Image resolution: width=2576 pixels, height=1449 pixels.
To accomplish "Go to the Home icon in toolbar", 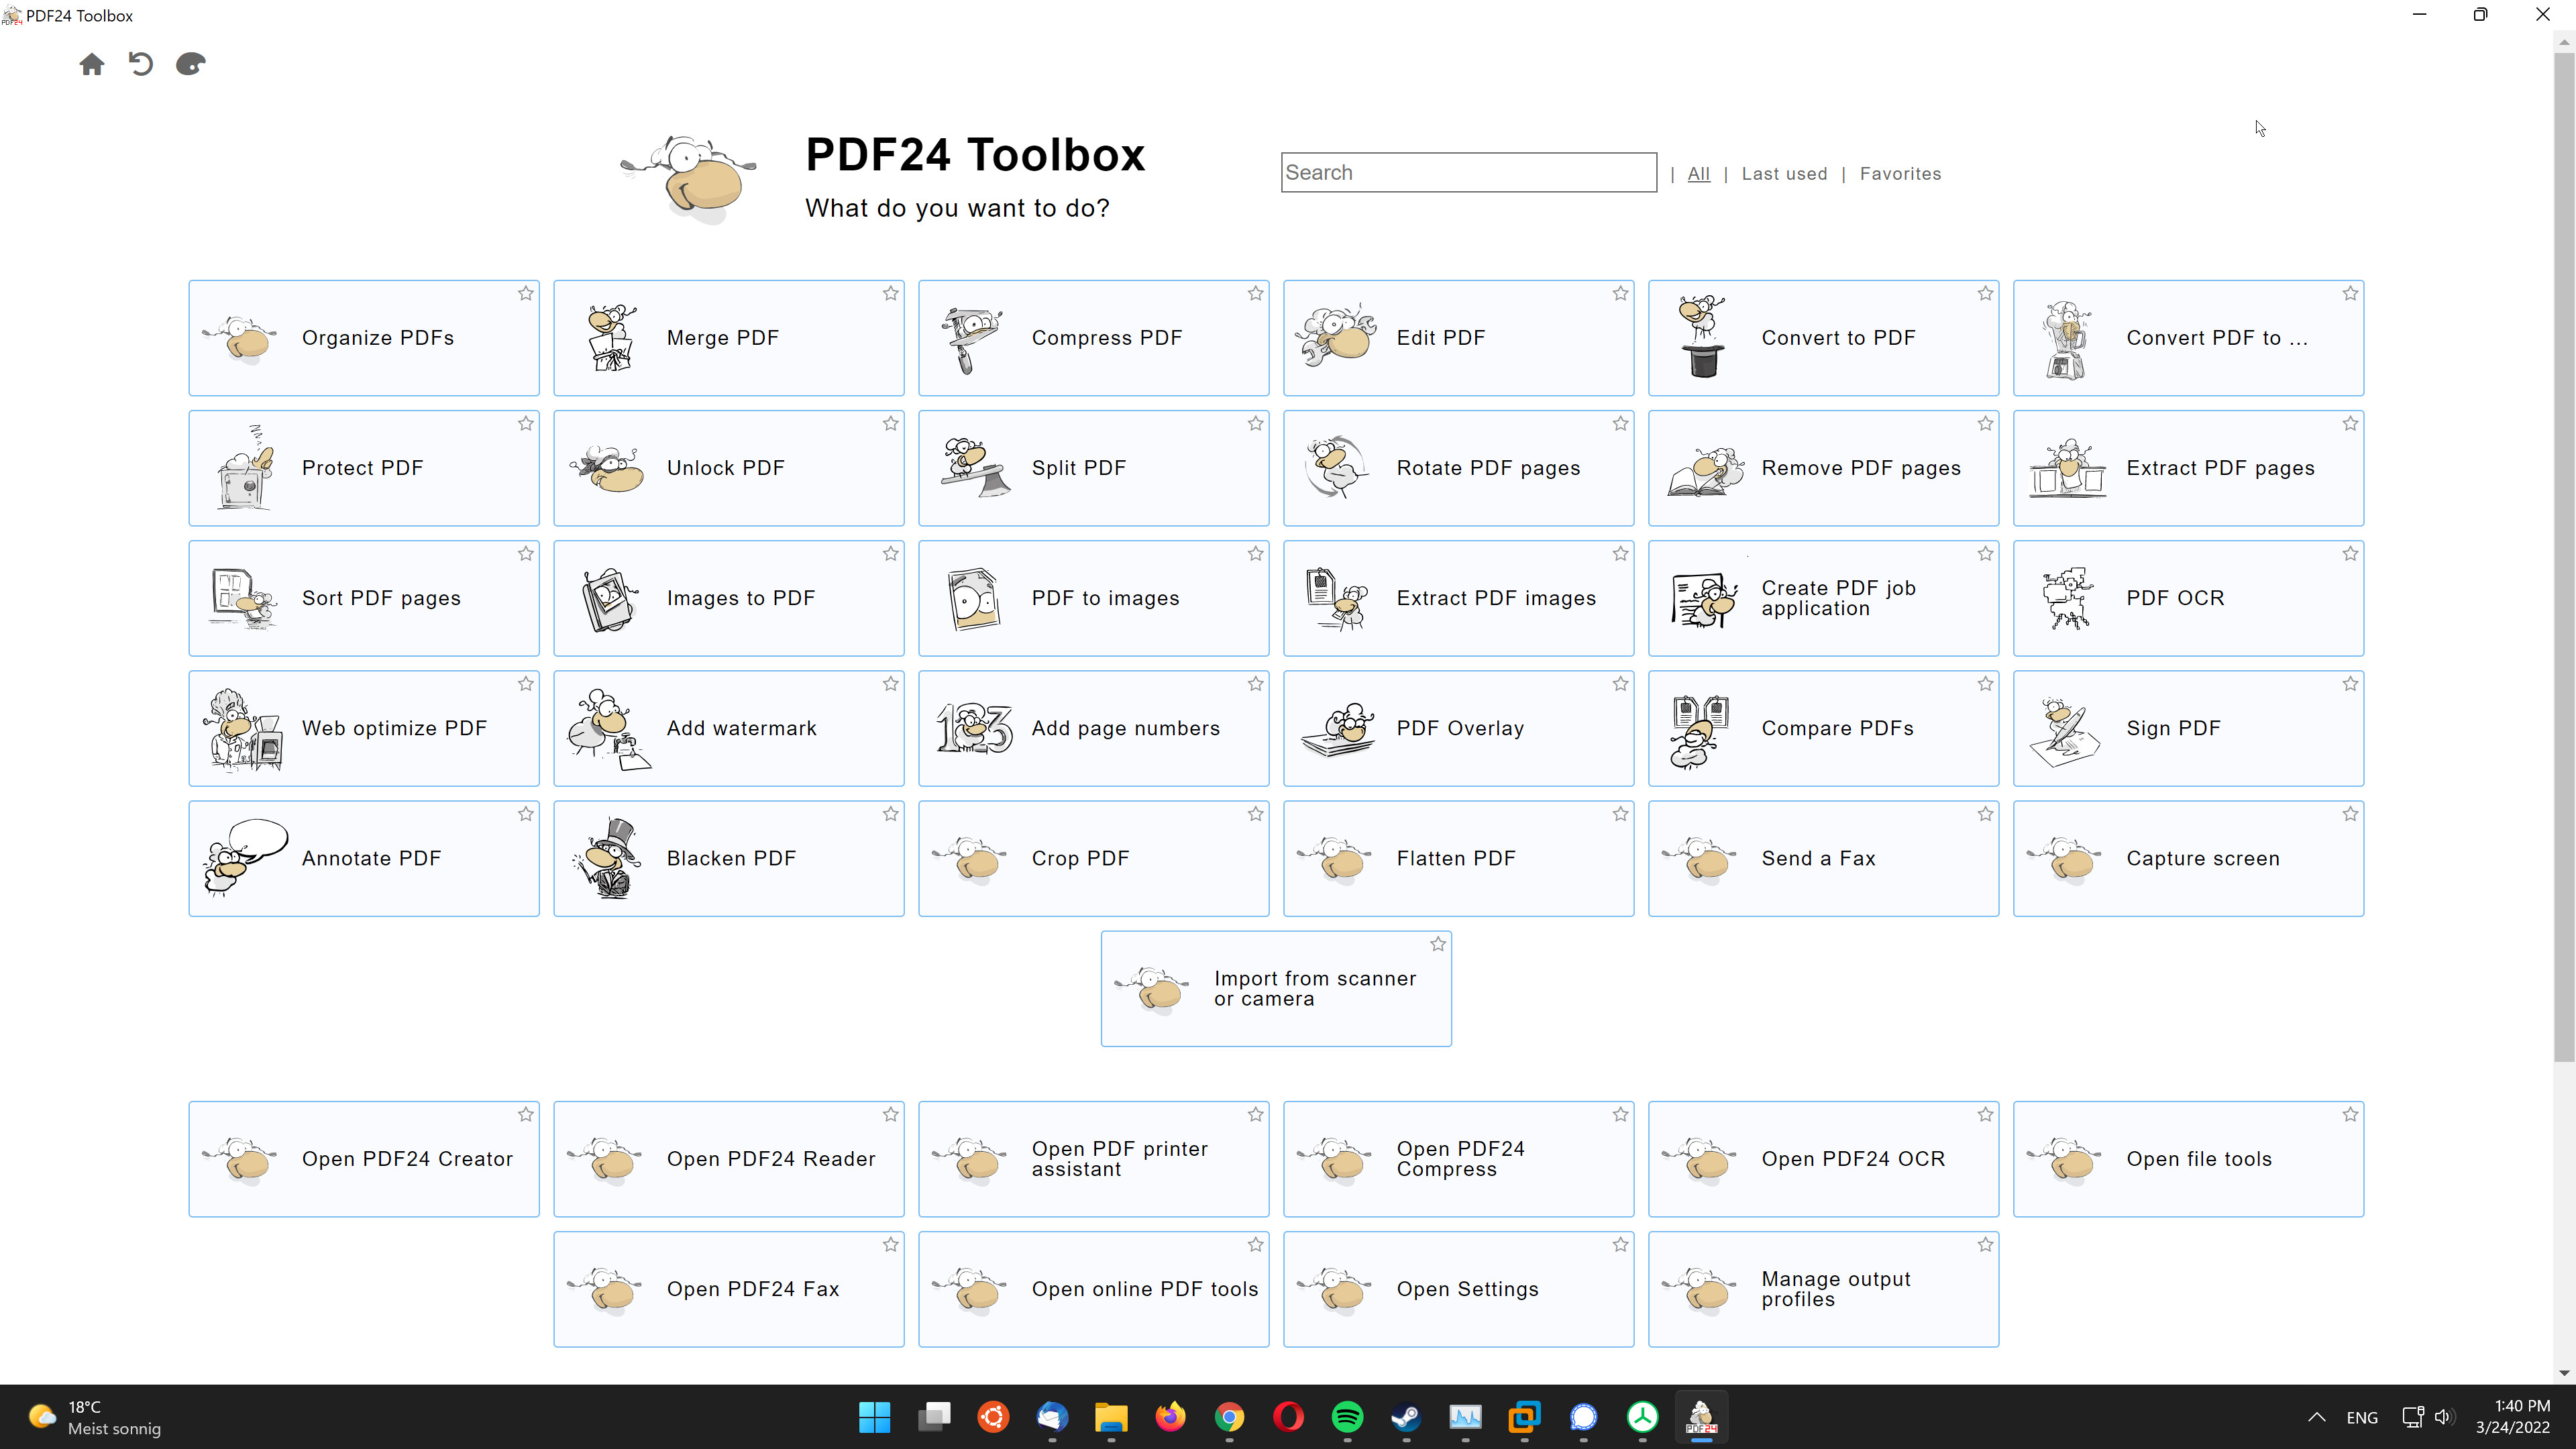I will point(92,65).
